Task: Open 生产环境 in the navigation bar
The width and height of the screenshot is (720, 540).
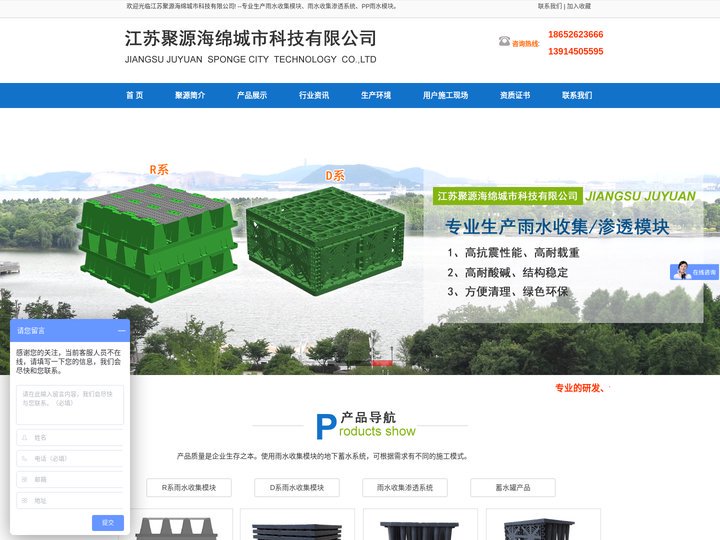Action: 376,96
